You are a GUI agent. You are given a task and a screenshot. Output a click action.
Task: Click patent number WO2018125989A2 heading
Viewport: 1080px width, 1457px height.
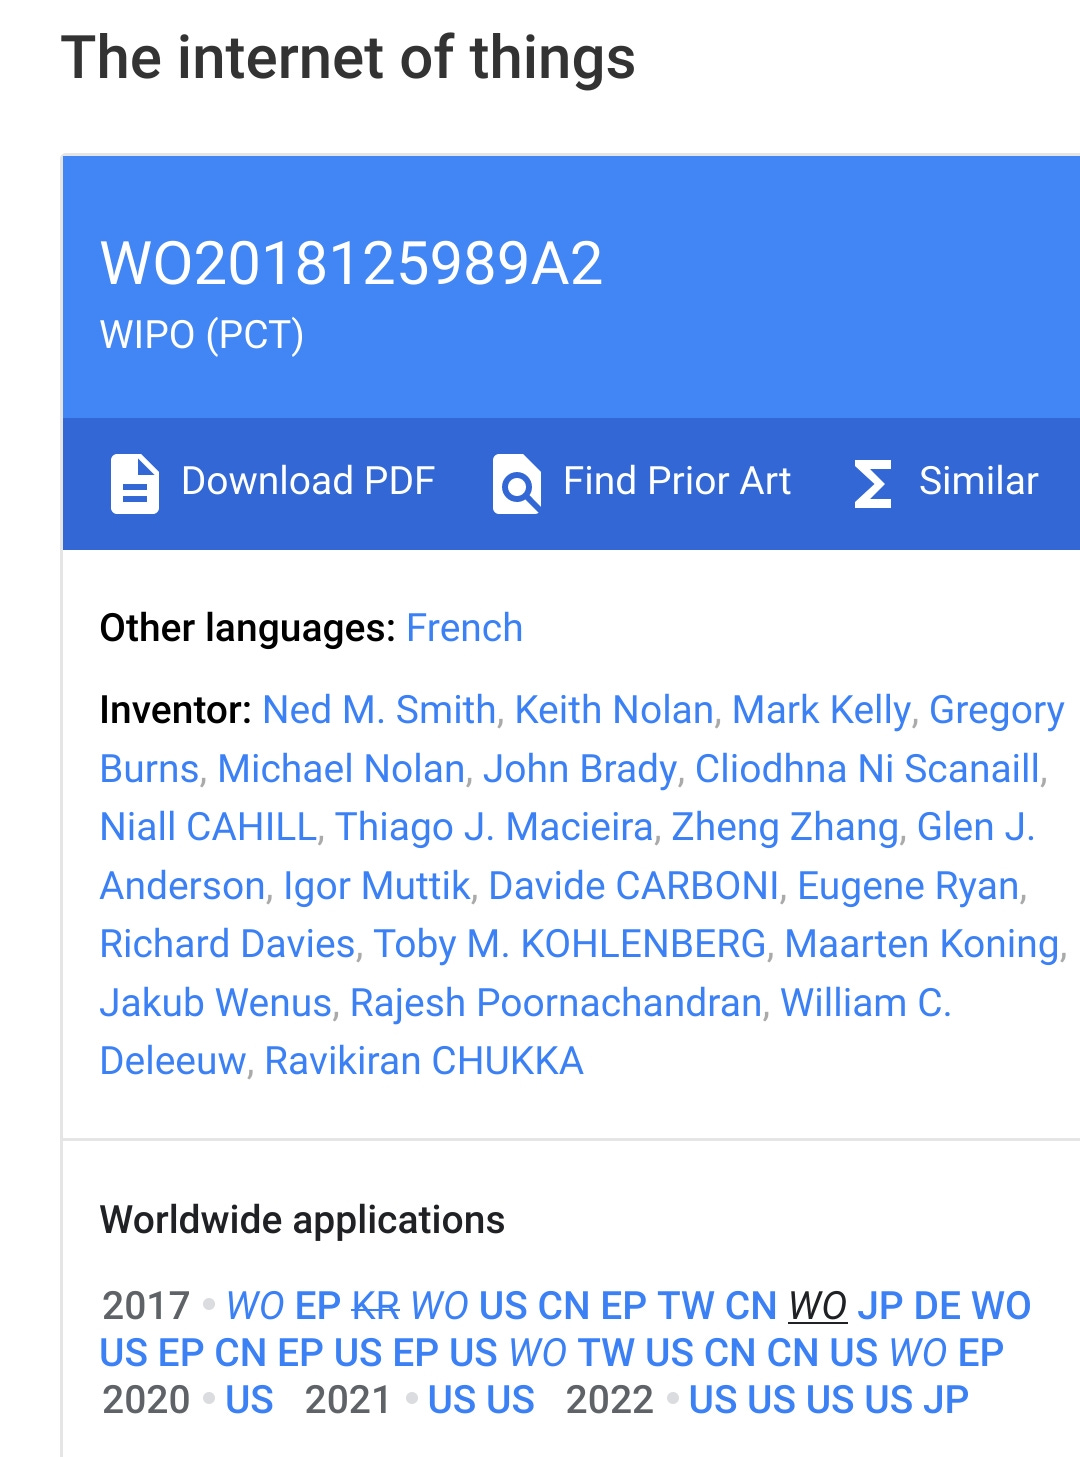click(x=352, y=264)
